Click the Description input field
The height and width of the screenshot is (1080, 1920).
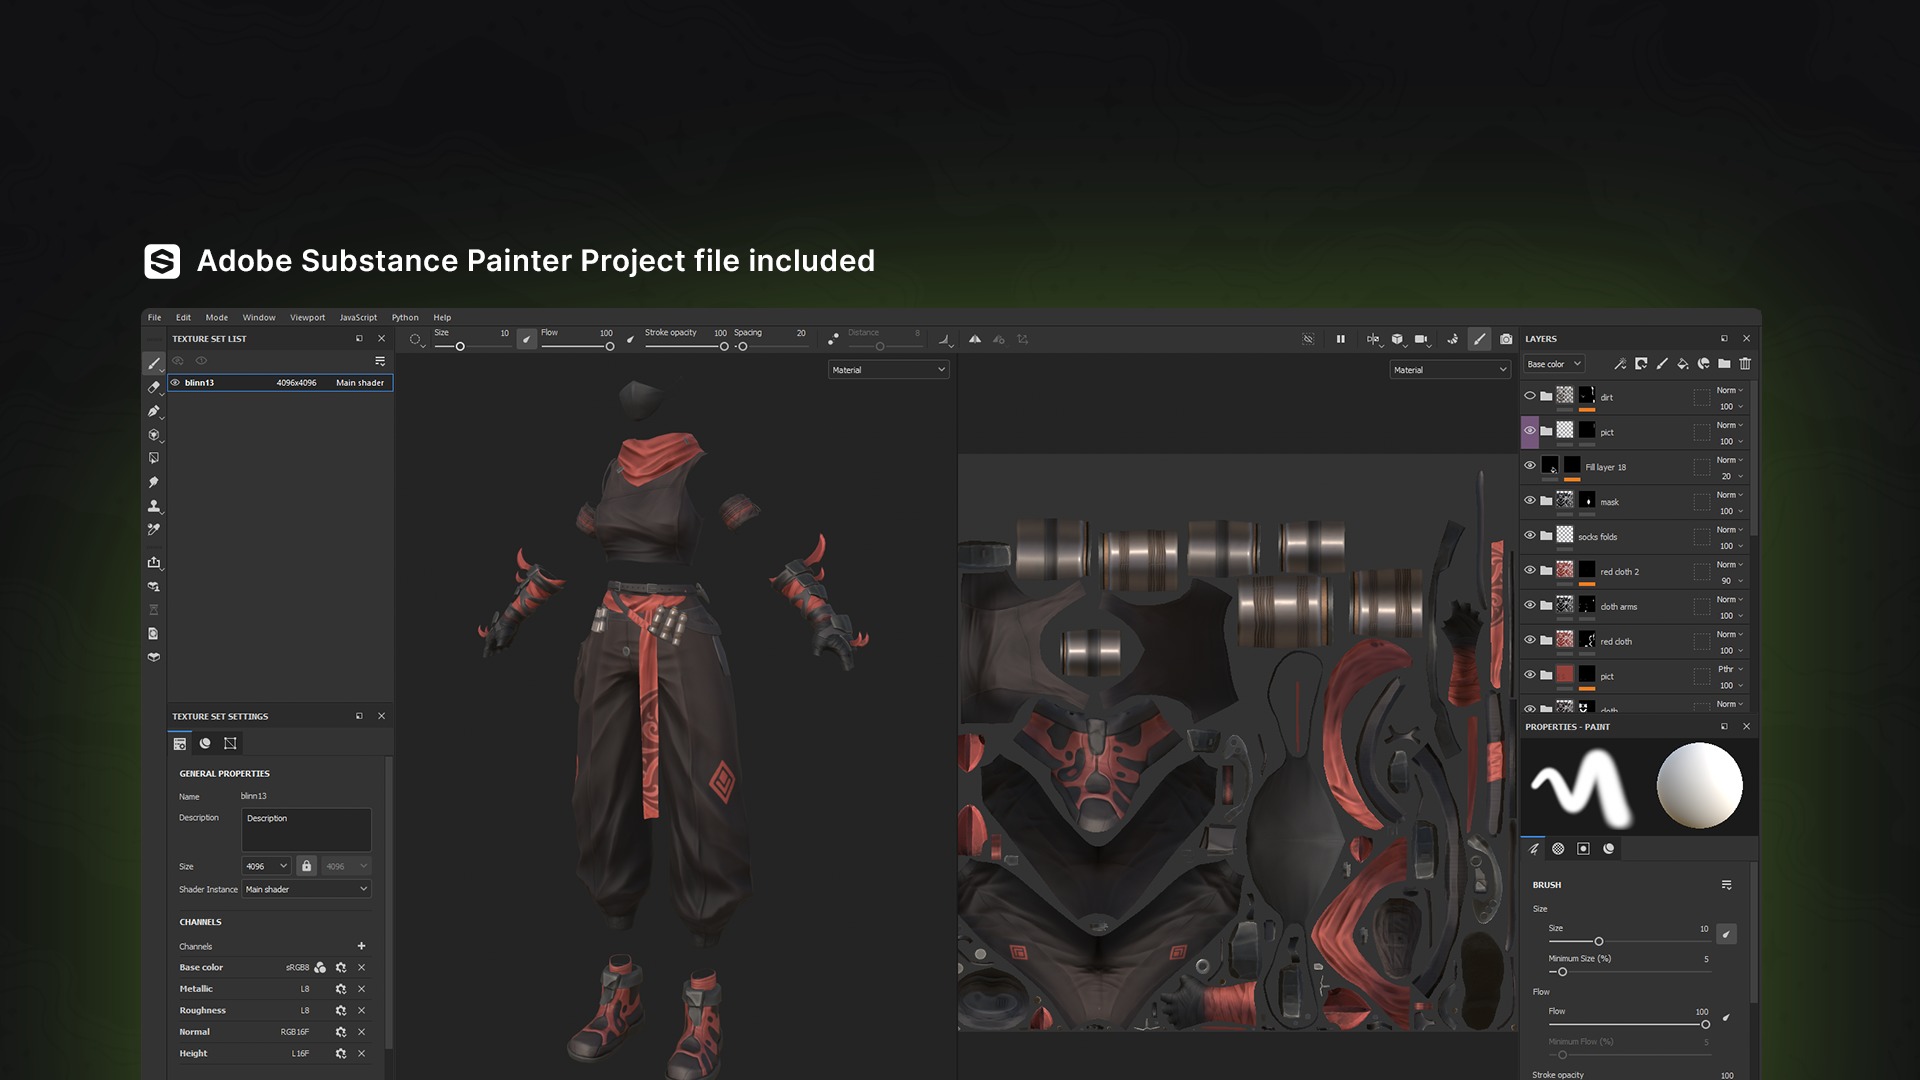click(x=306, y=830)
